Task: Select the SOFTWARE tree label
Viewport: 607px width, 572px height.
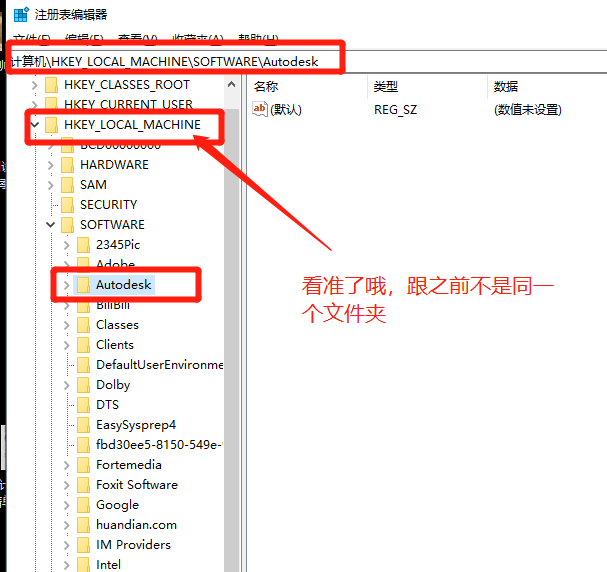Action: [x=112, y=225]
